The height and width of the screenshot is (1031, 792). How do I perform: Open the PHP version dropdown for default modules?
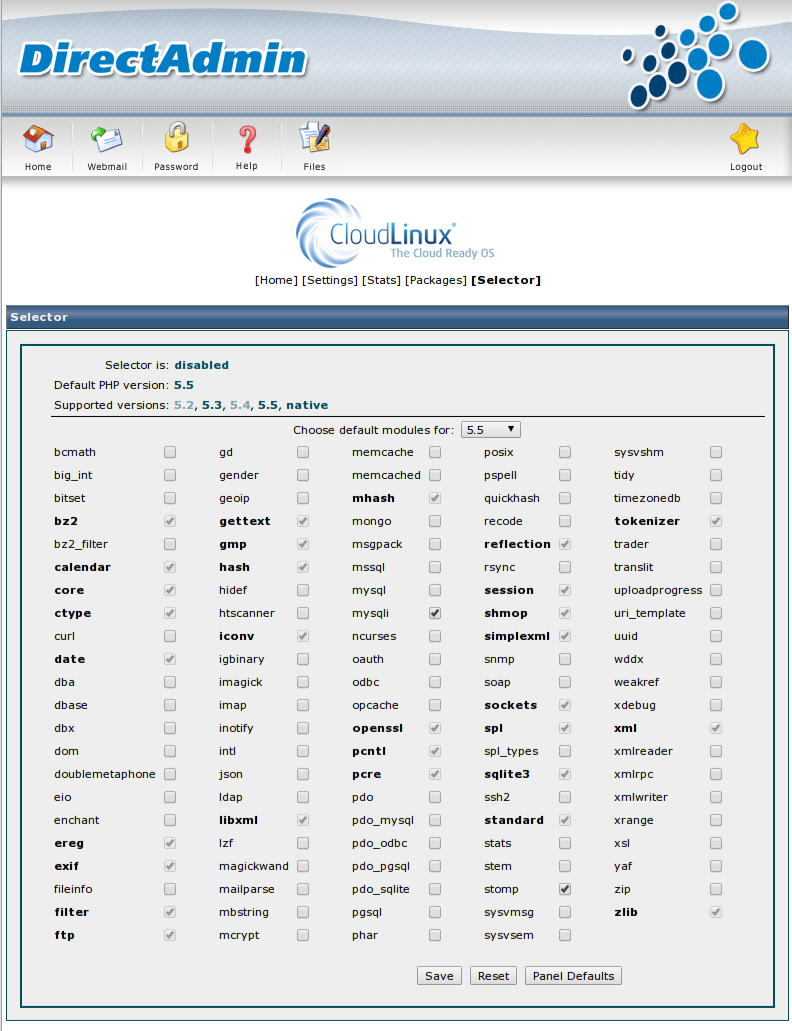491,430
